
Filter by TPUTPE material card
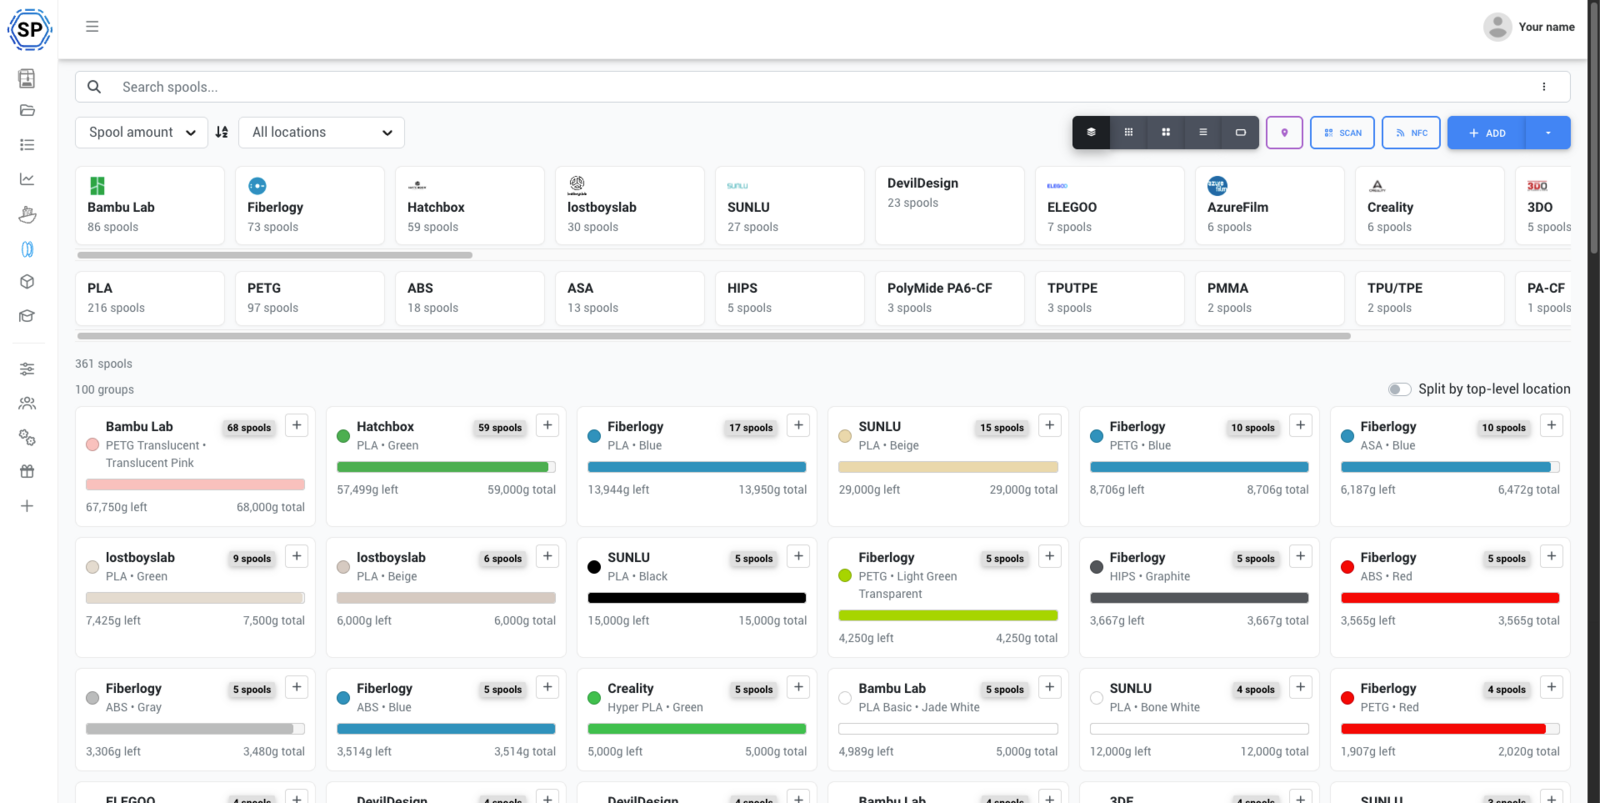(x=1110, y=298)
